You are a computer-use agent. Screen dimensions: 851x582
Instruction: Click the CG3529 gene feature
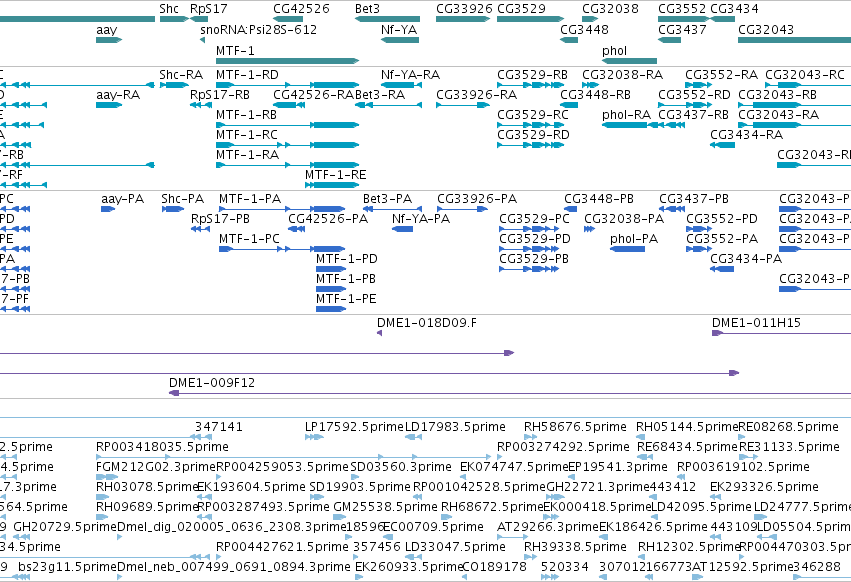coord(530,19)
